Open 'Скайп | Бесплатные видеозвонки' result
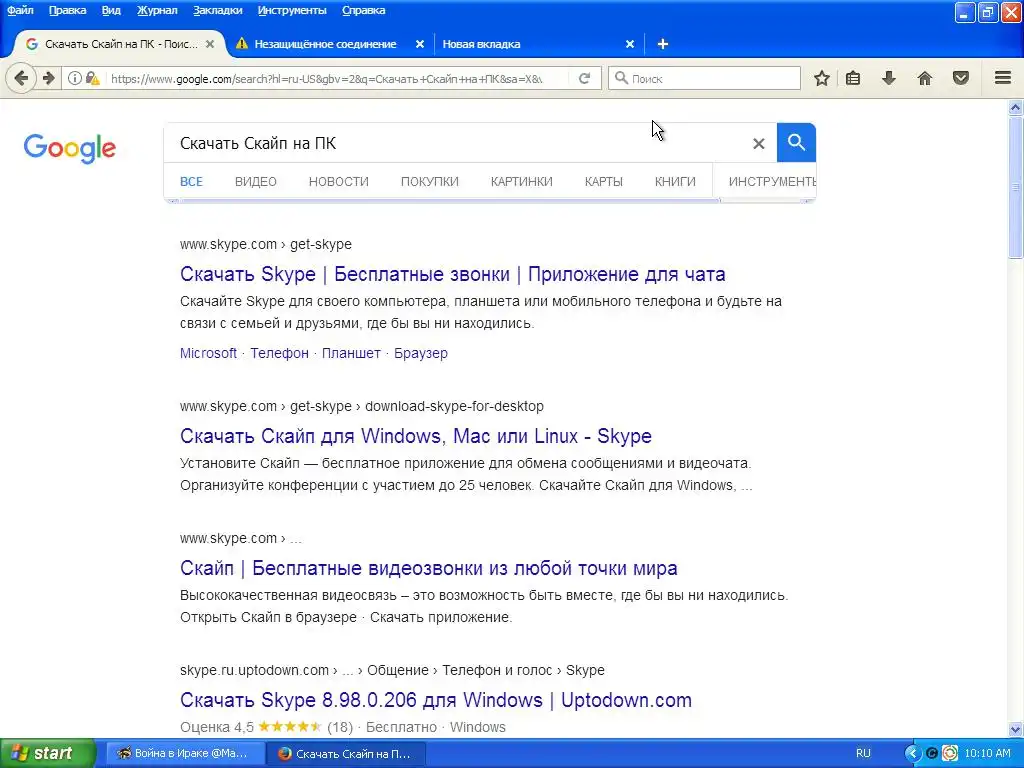 coord(428,568)
